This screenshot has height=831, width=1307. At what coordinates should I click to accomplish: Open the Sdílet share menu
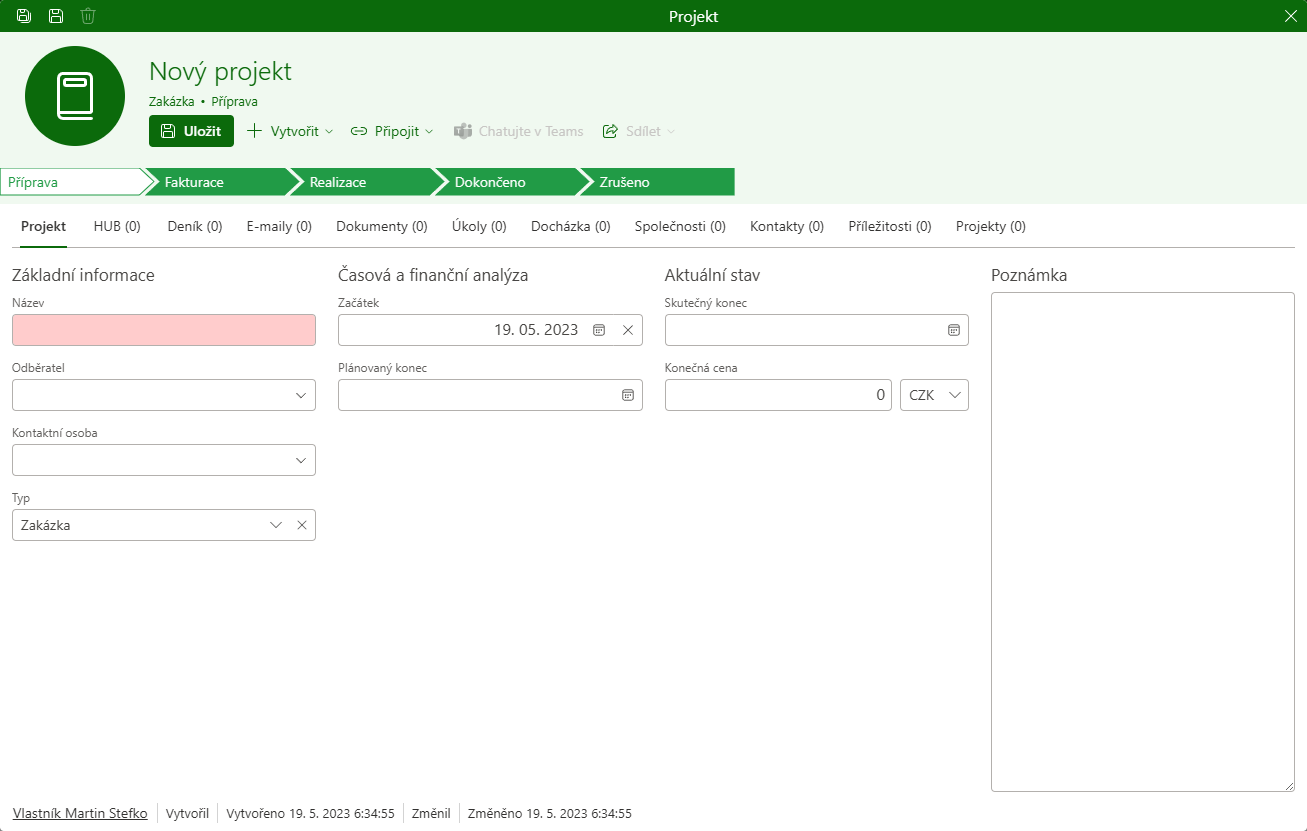[x=639, y=131]
